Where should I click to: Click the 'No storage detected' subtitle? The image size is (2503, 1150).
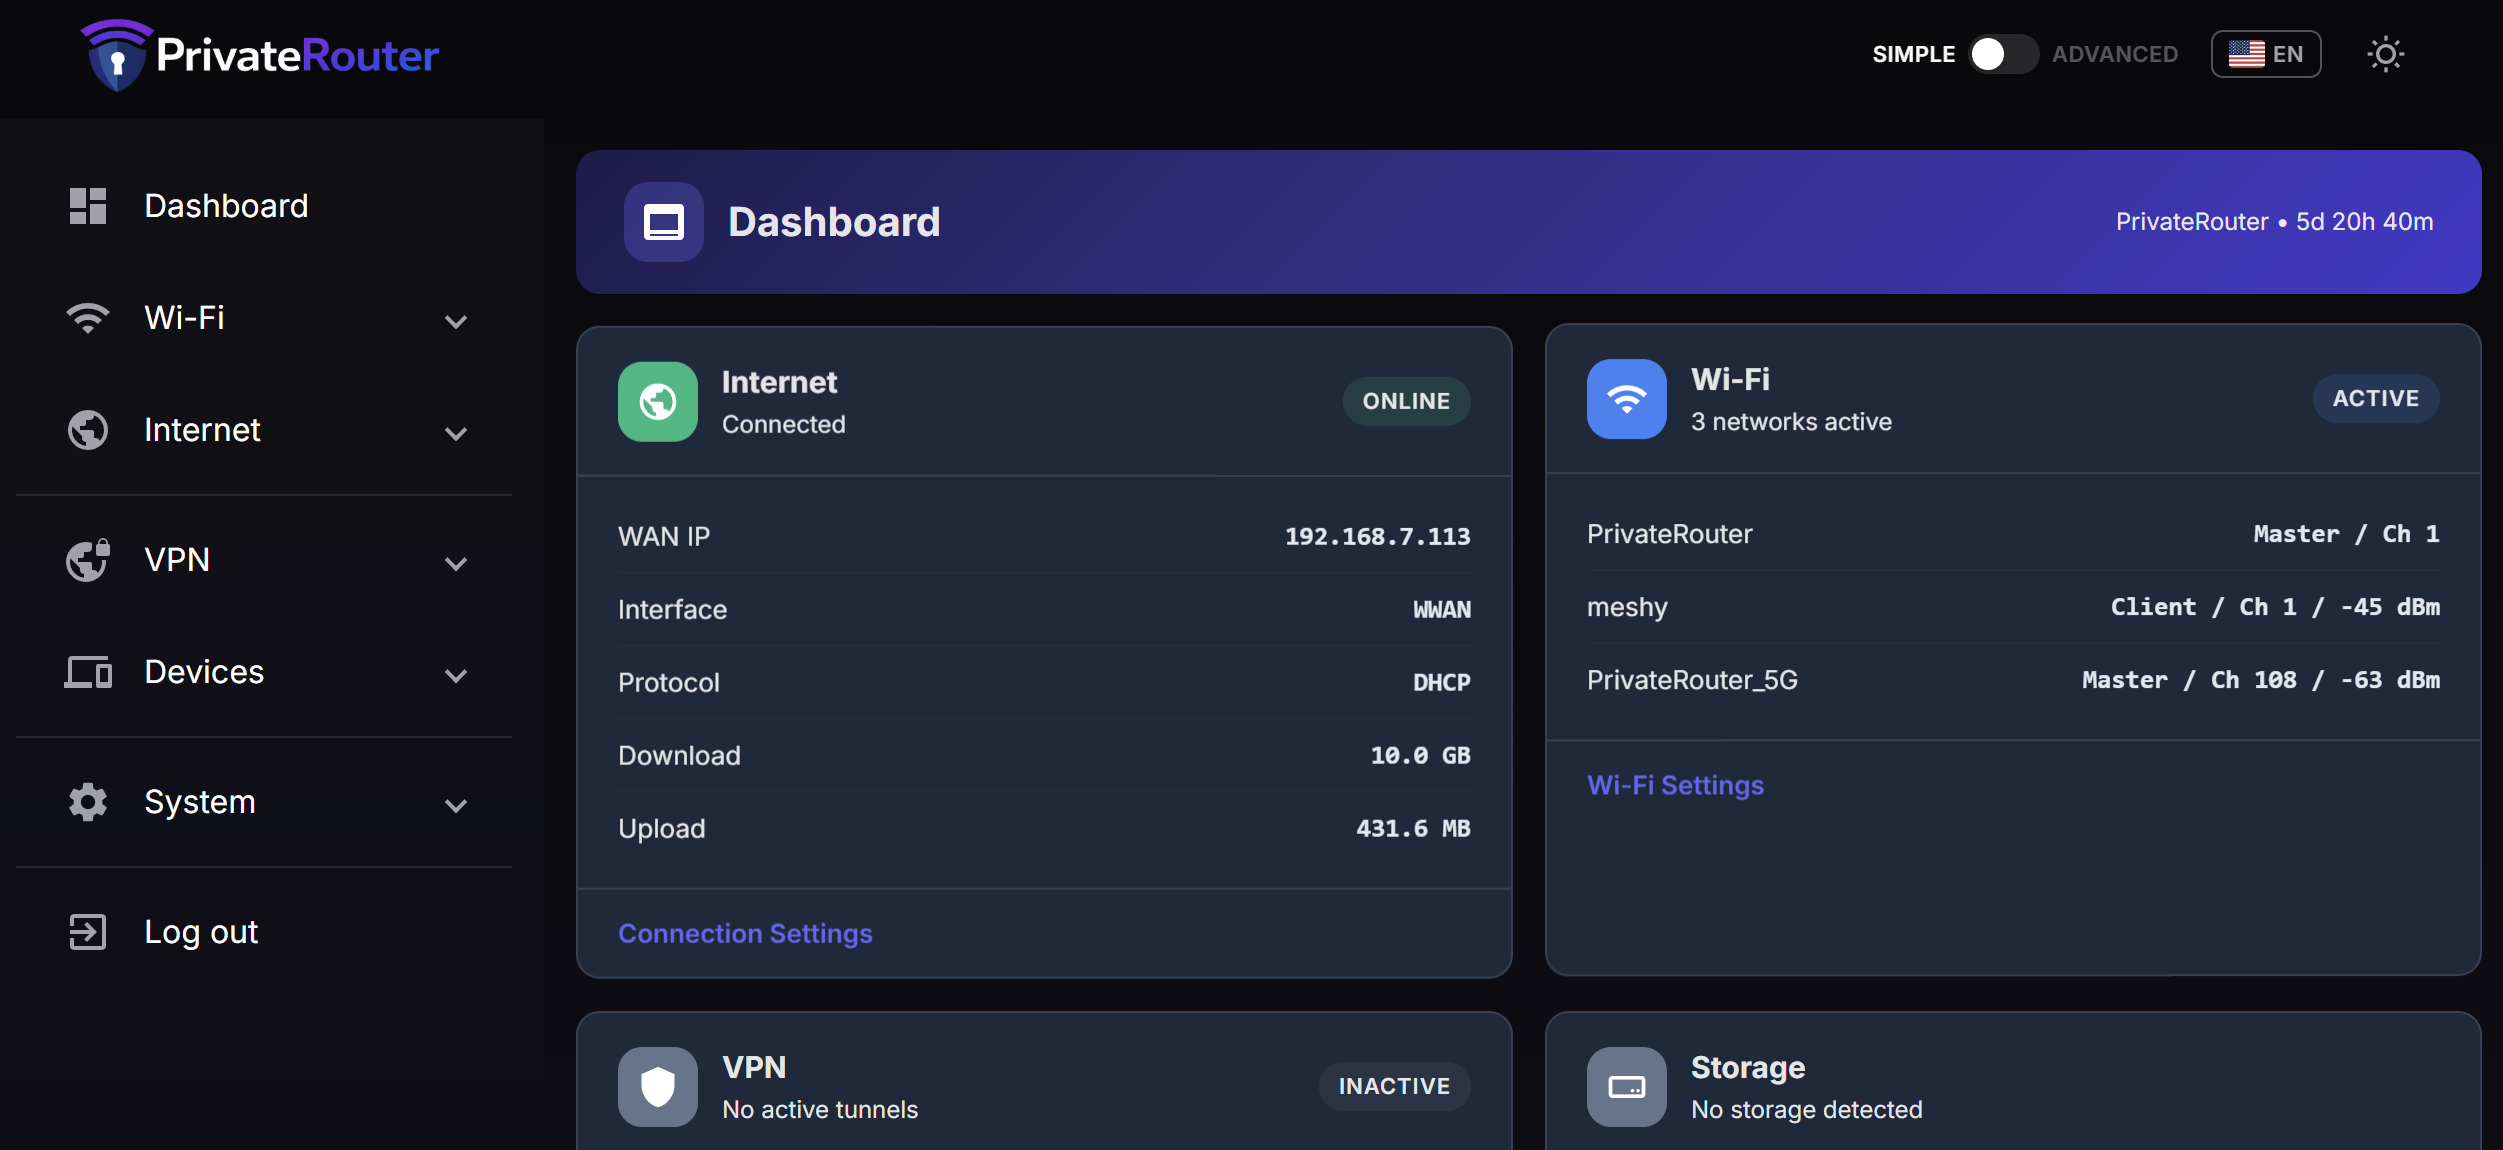point(1806,1110)
